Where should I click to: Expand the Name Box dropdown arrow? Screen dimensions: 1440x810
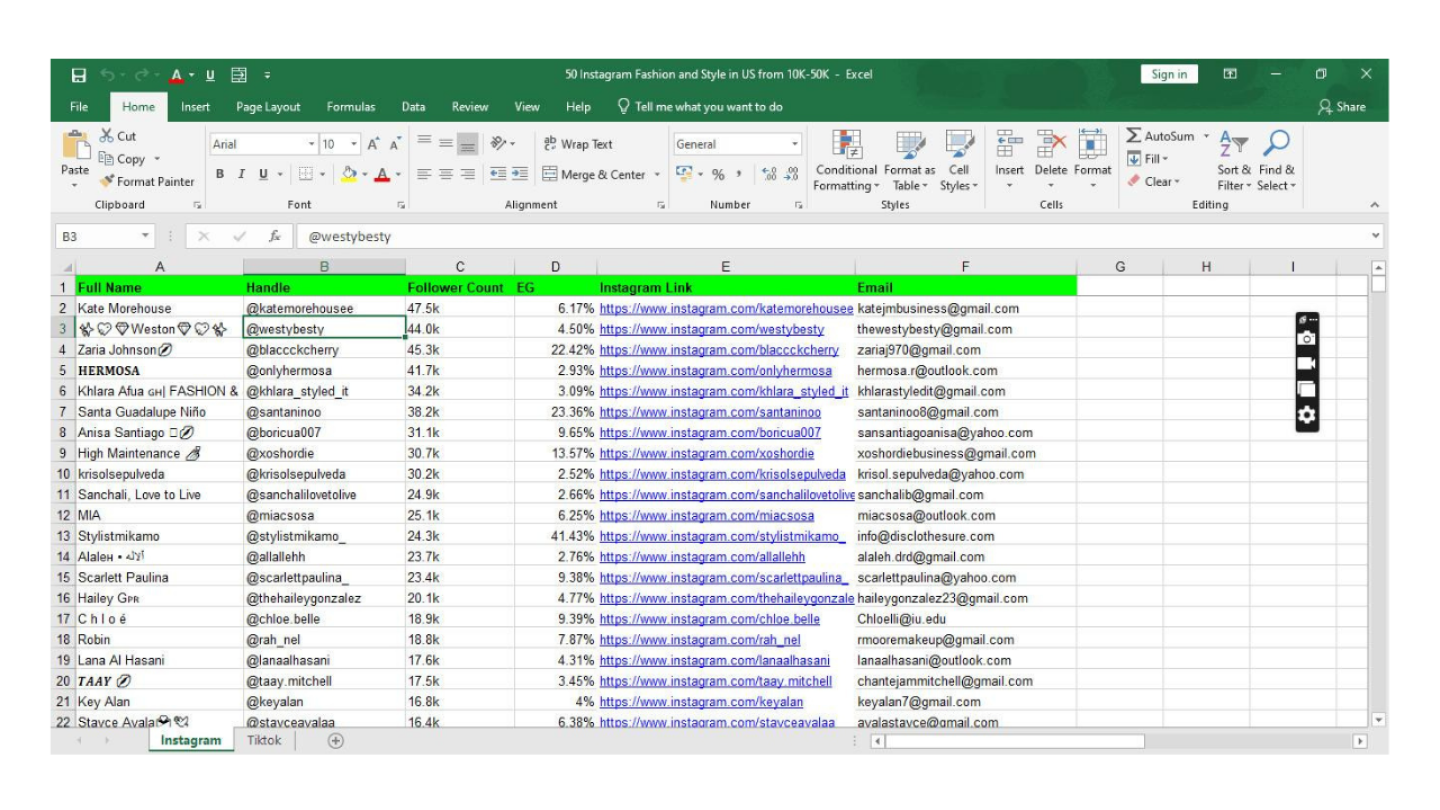pyautogui.click(x=146, y=237)
